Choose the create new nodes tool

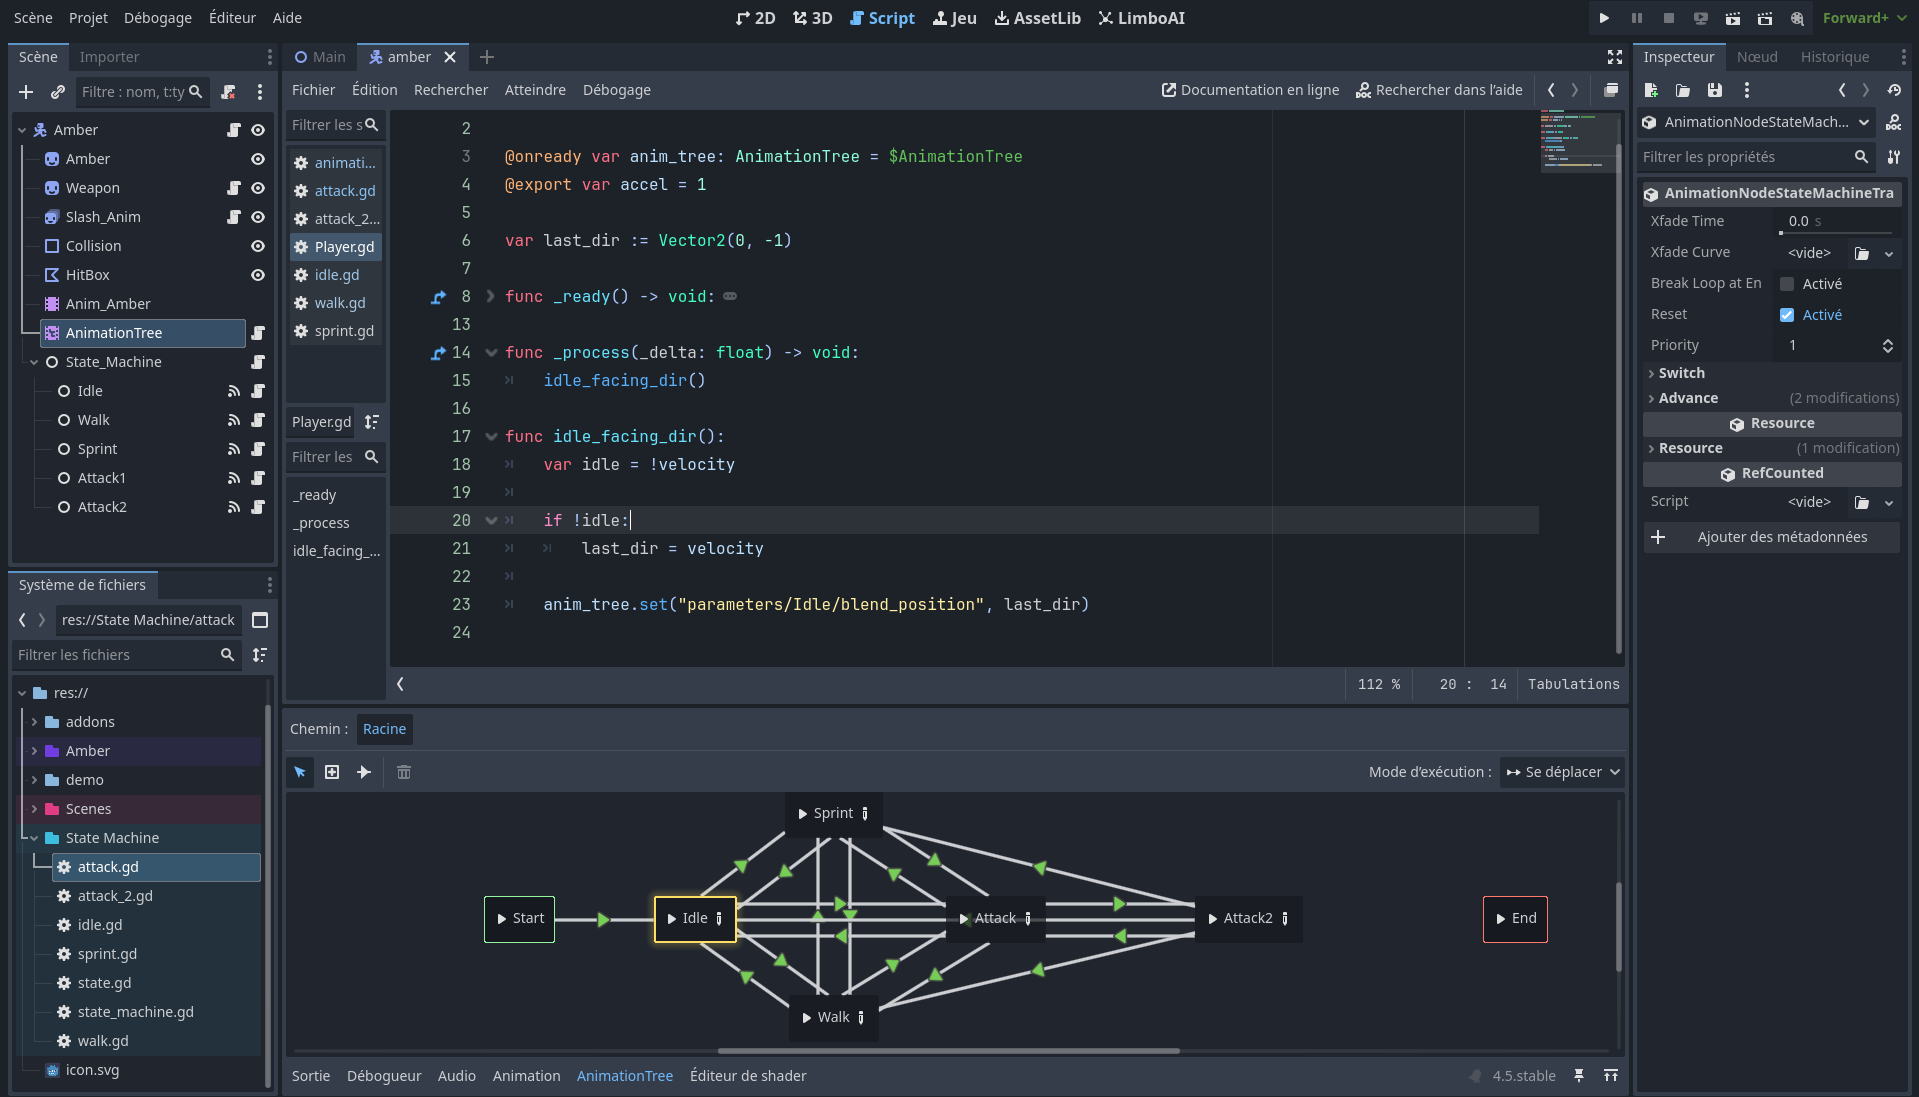coord(332,772)
